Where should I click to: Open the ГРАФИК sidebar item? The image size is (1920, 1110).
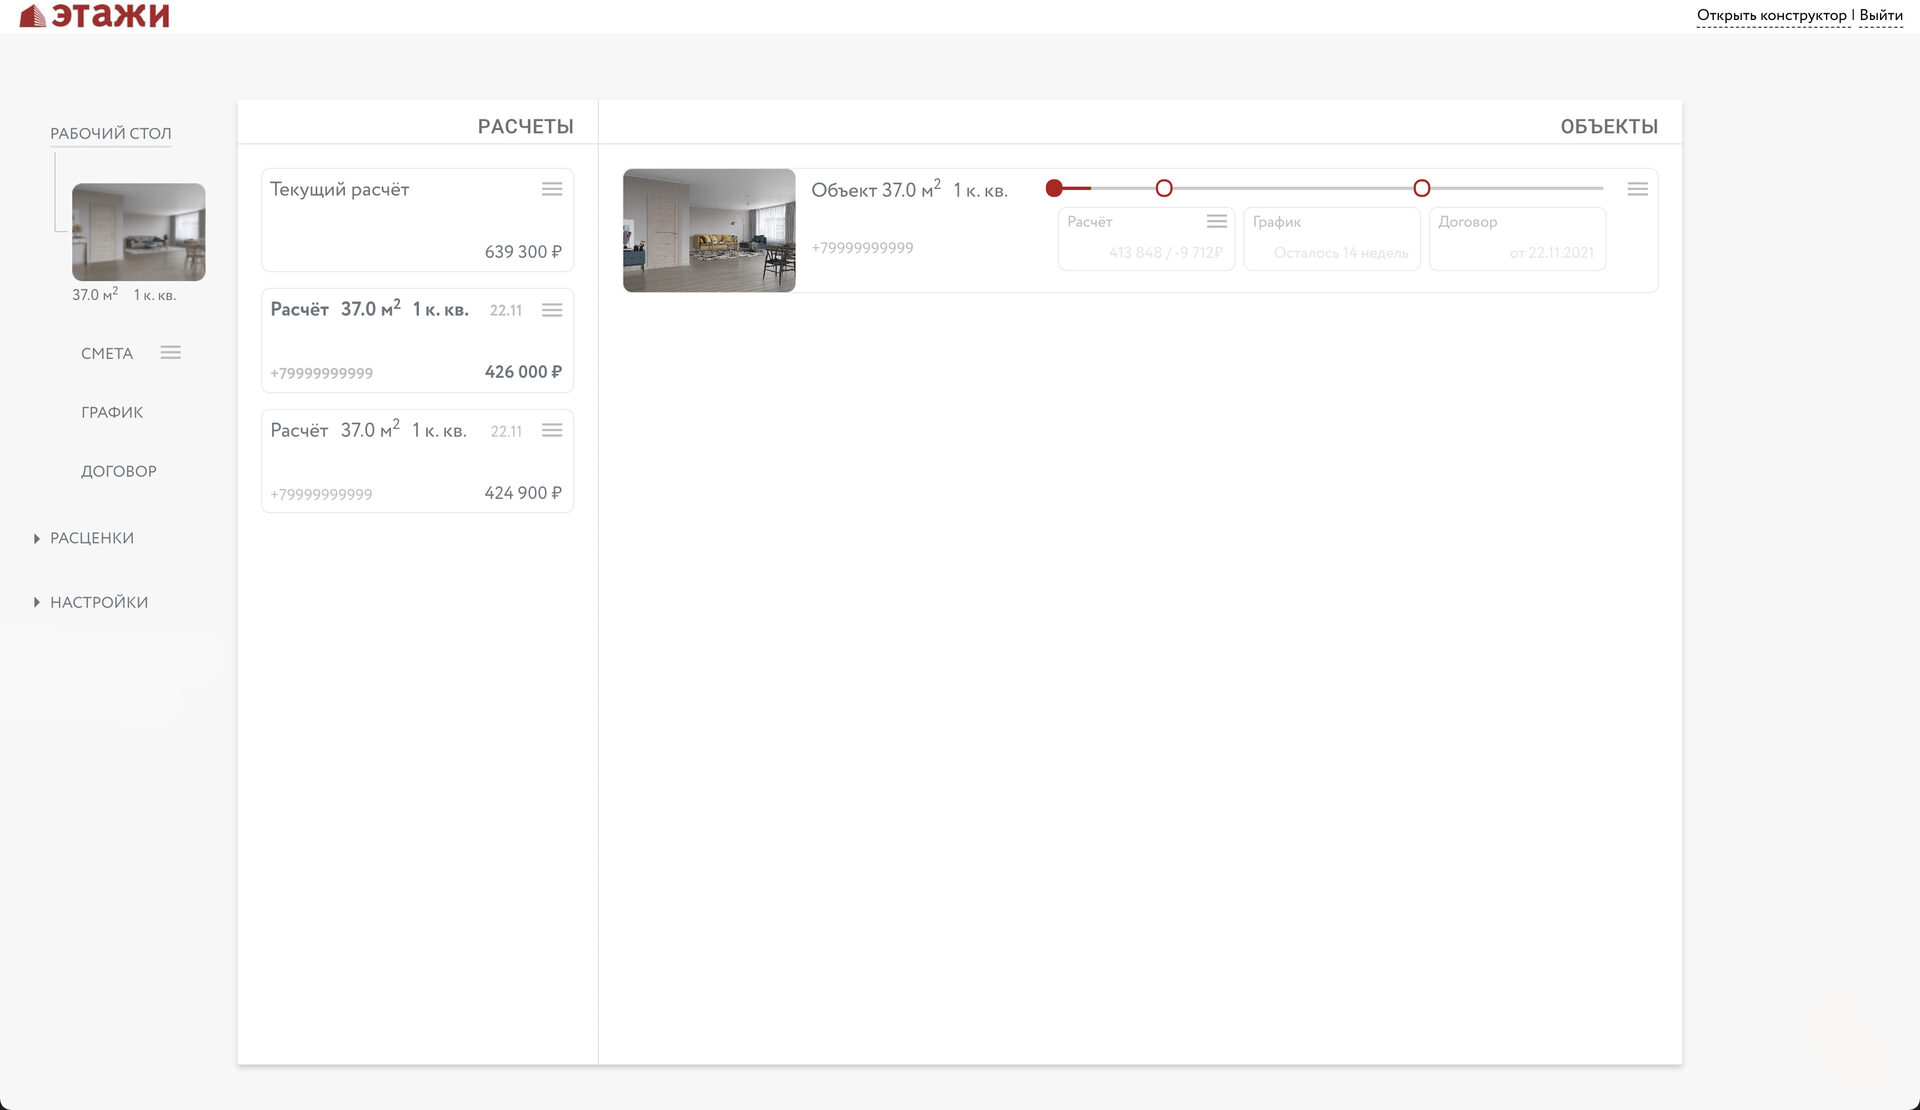point(112,412)
